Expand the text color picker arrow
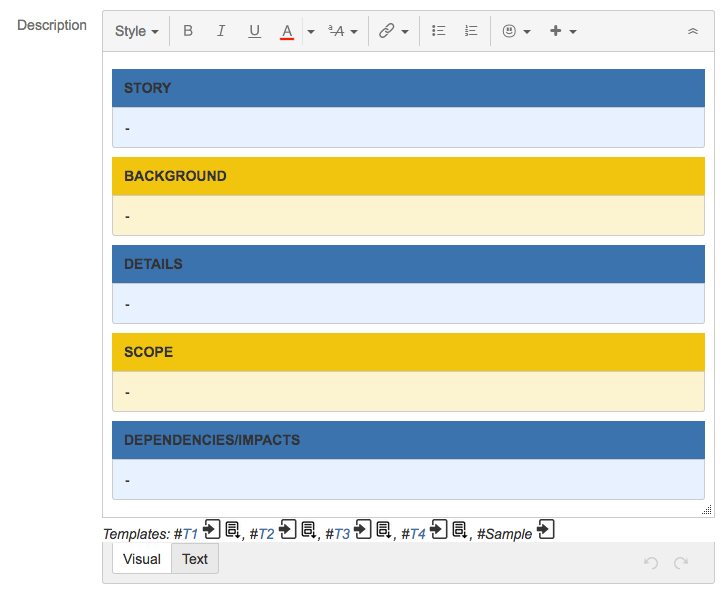Image resolution: width=723 pixels, height=590 pixels. coord(310,31)
